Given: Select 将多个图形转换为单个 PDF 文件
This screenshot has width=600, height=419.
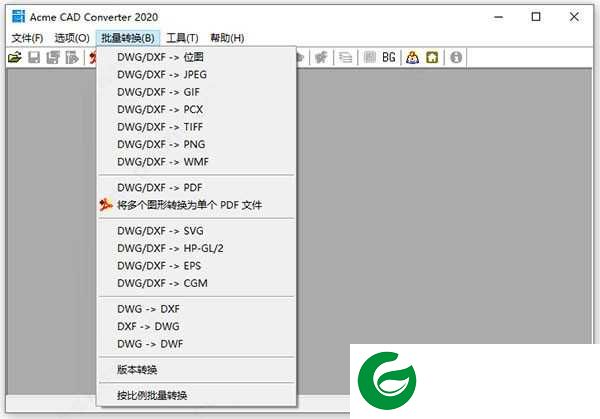Looking at the screenshot, I should [x=197, y=205].
